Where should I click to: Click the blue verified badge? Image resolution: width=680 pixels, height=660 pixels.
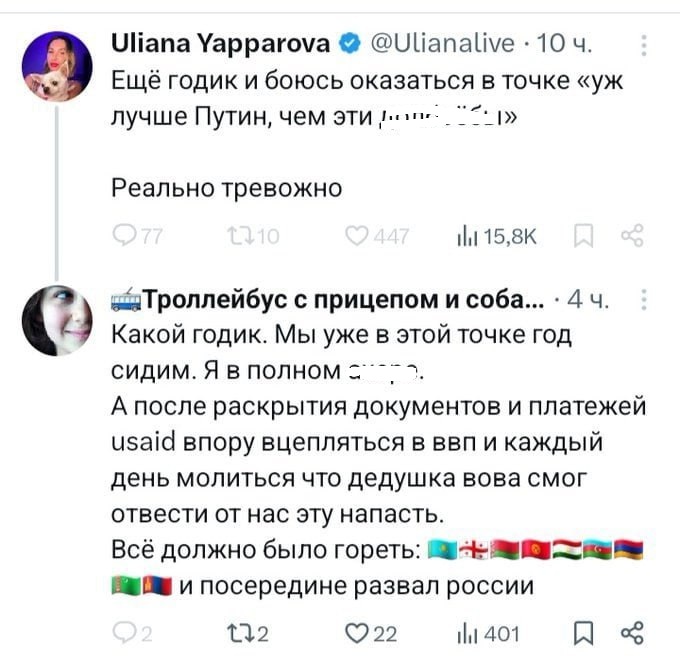click(x=351, y=45)
